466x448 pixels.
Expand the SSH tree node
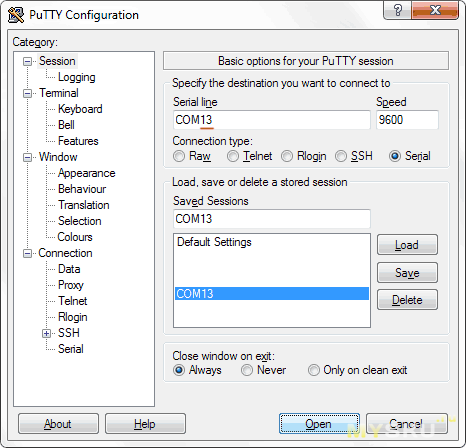coord(47,333)
